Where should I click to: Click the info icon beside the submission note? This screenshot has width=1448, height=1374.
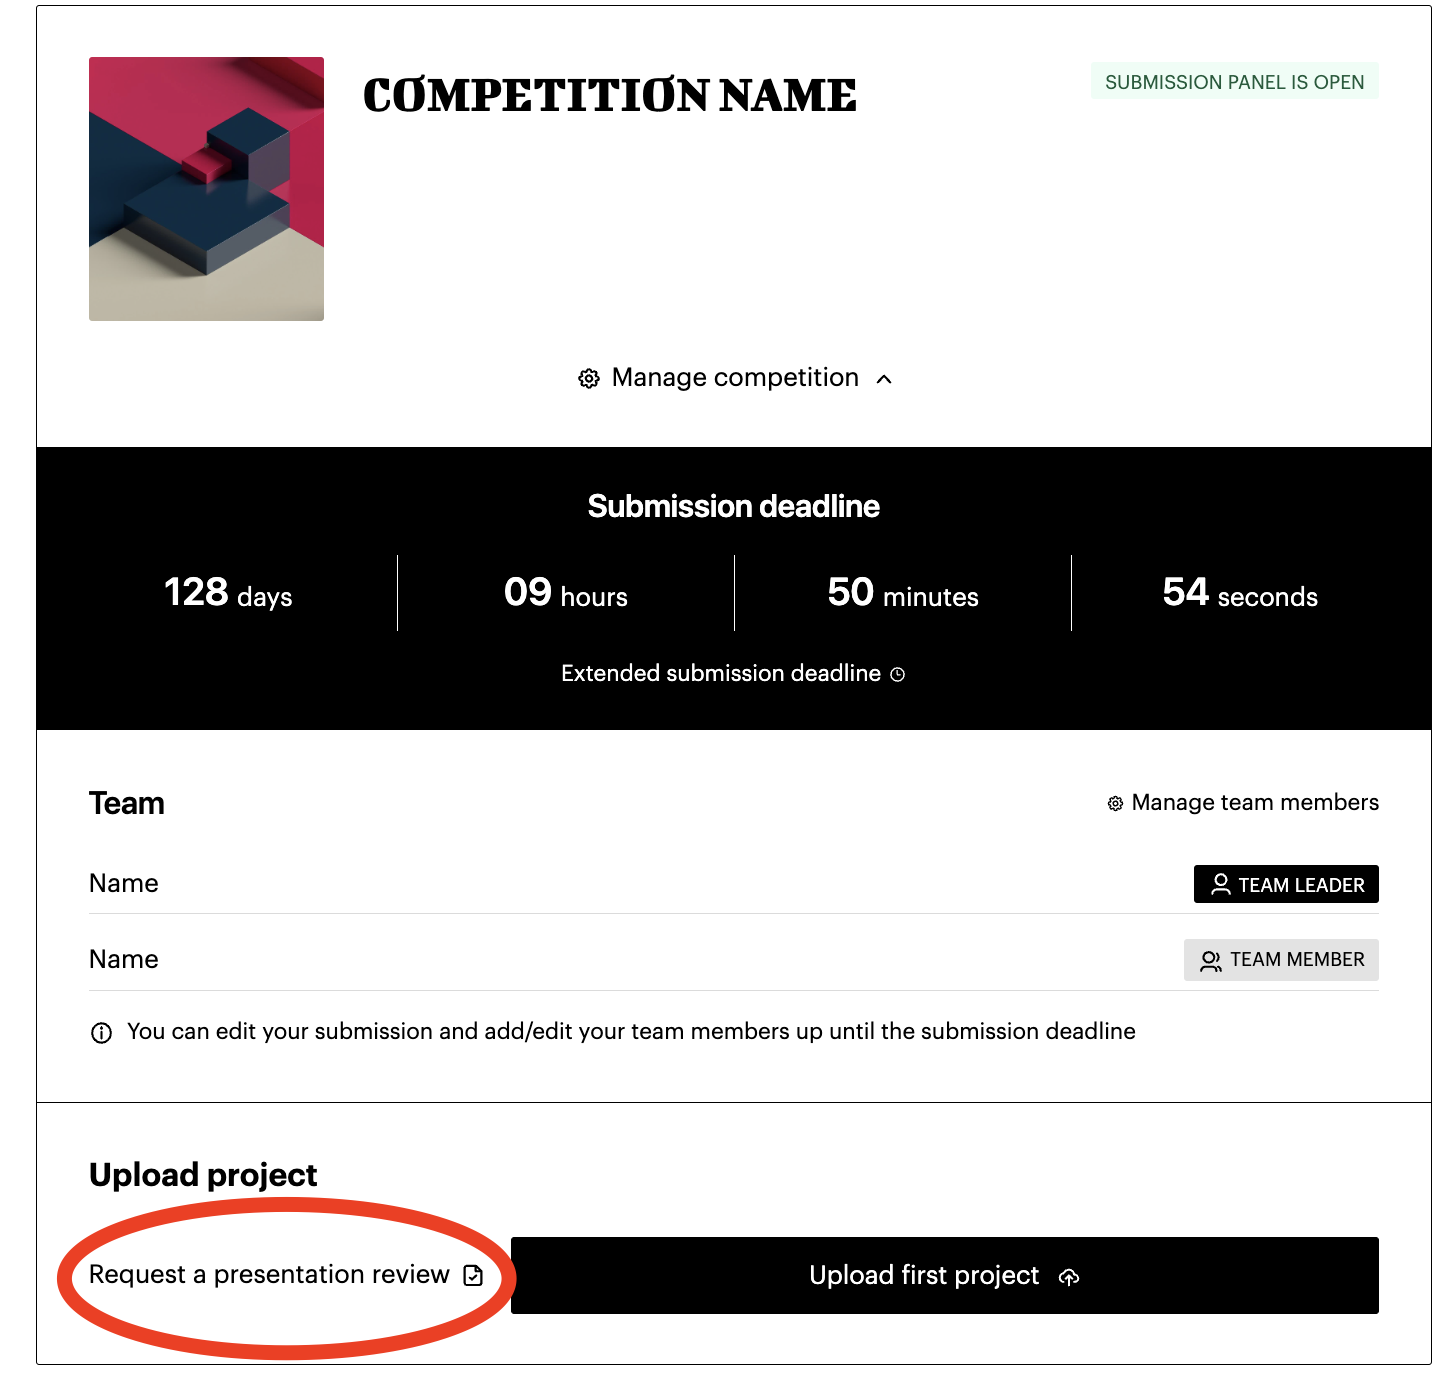101,1033
